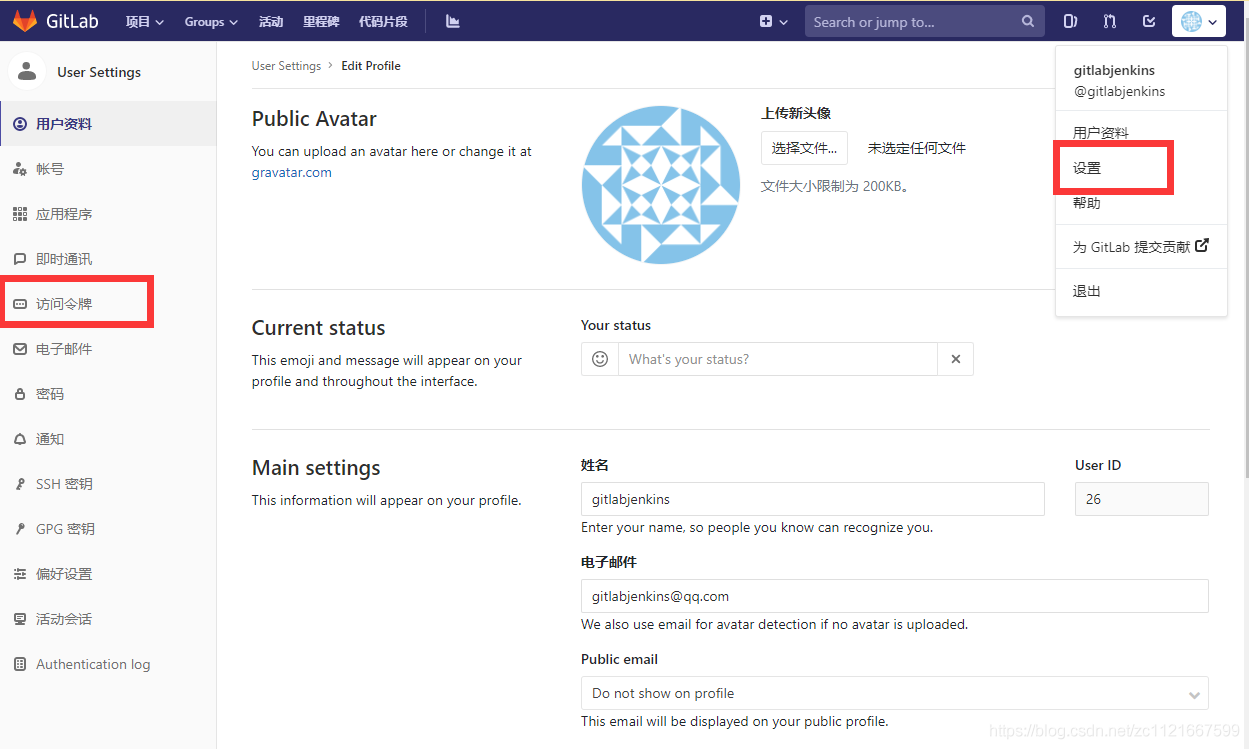Click the 访问令牌 token sidebar icon

click(20, 304)
